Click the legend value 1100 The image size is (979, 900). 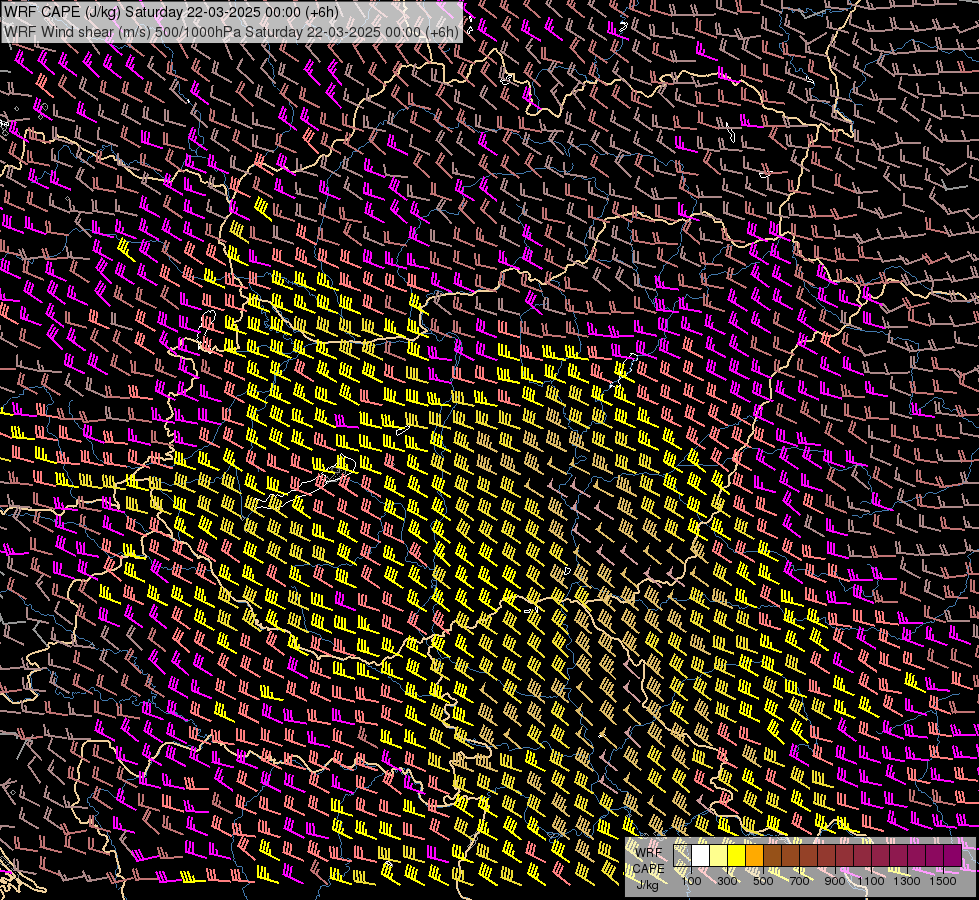coord(870,881)
